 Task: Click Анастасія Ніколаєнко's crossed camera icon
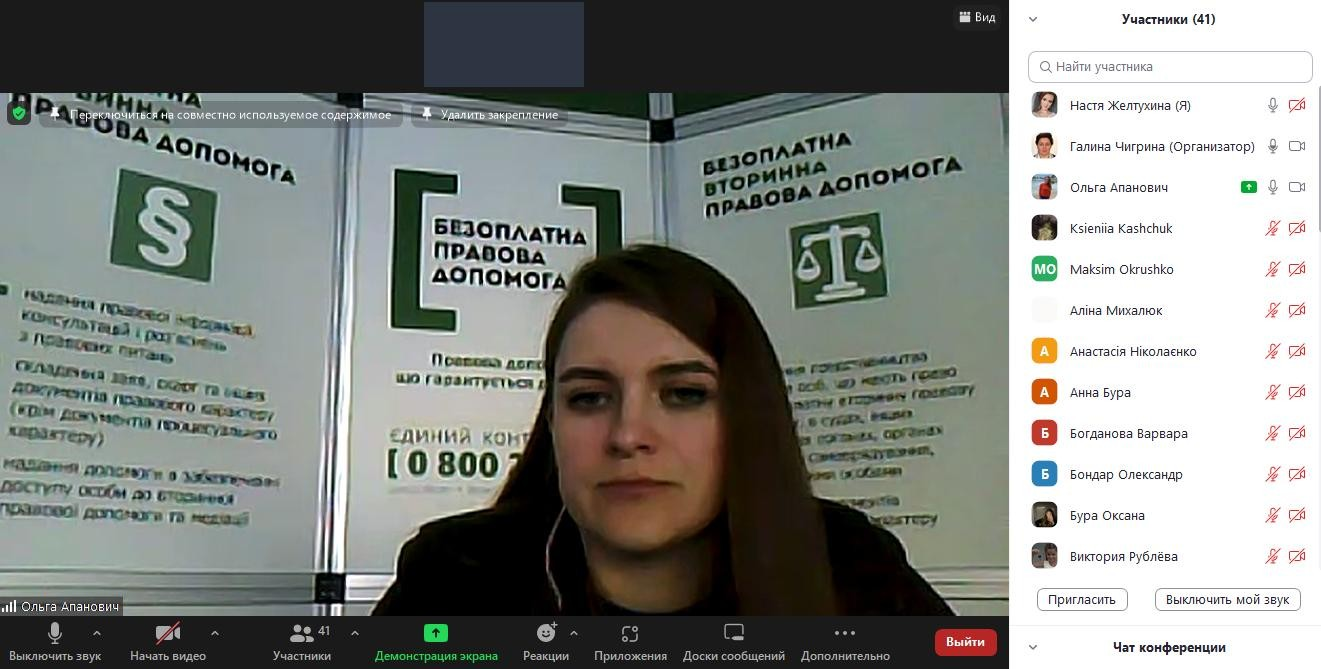click(1297, 351)
